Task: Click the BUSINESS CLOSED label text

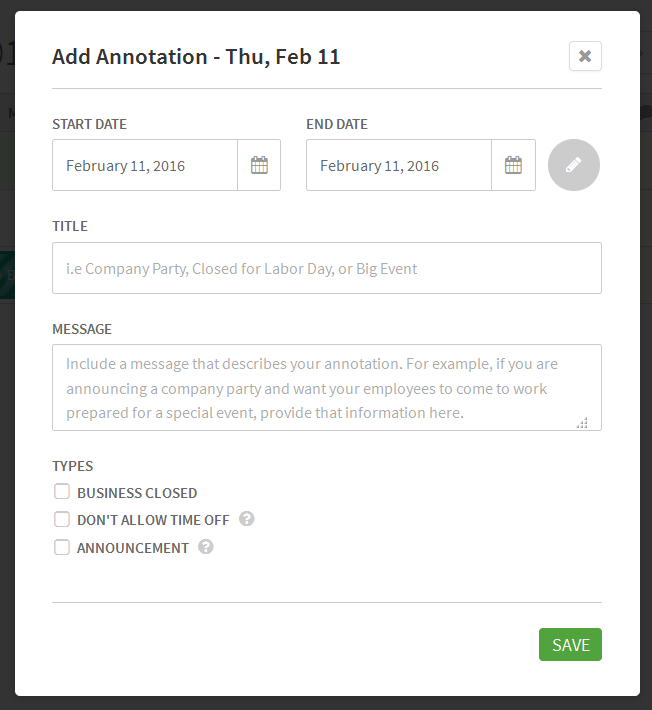Action: click(137, 493)
